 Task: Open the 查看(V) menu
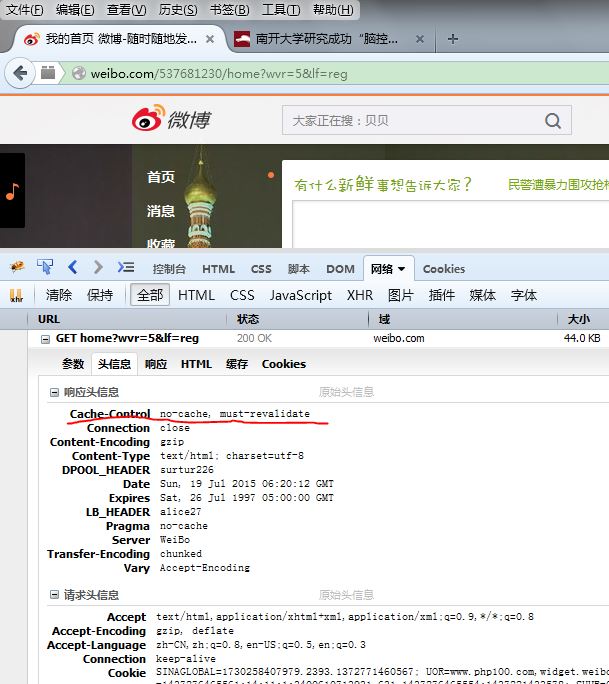tap(127, 10)
